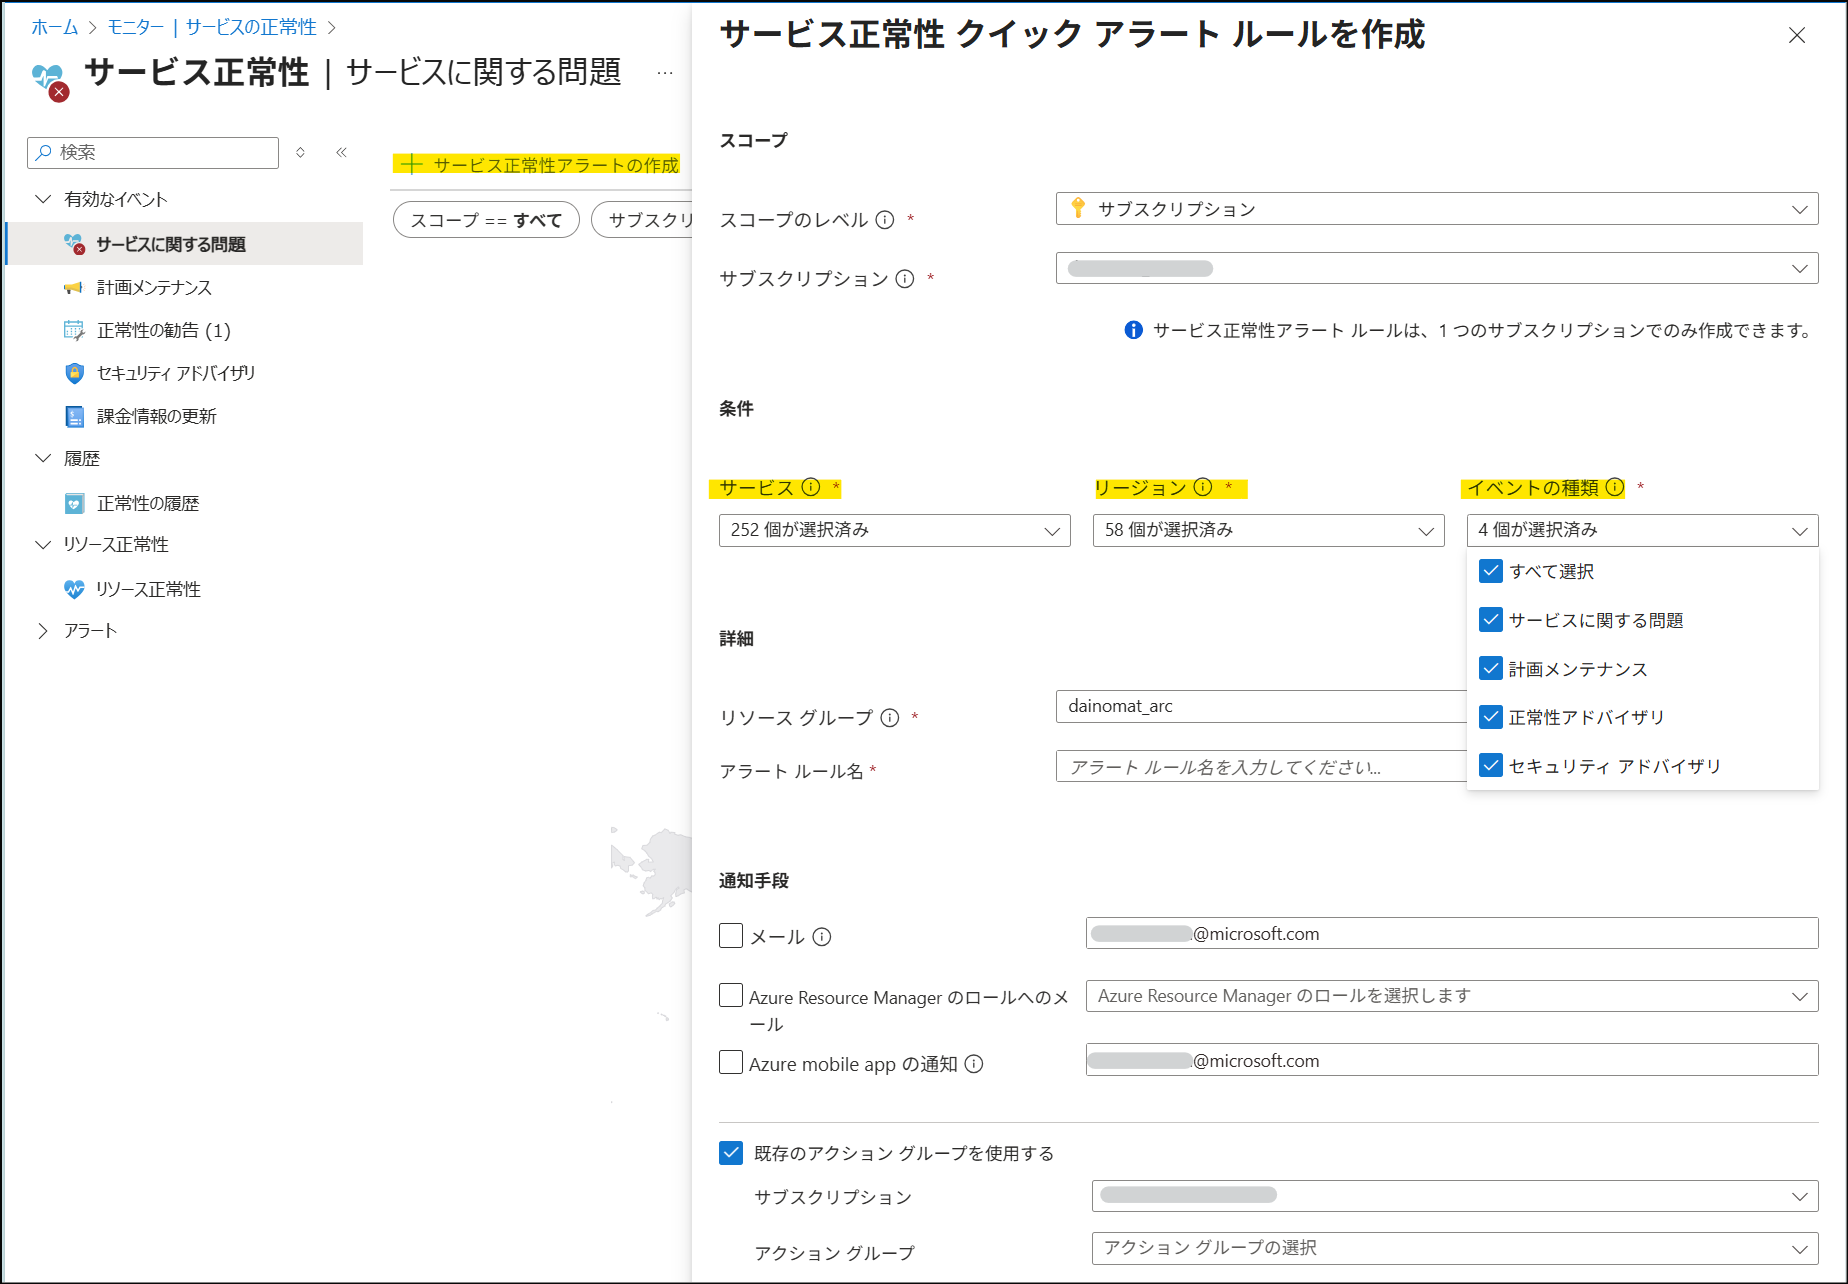
Task: Collapse the 有効なイベント section
Action: [x=43, y=199]
